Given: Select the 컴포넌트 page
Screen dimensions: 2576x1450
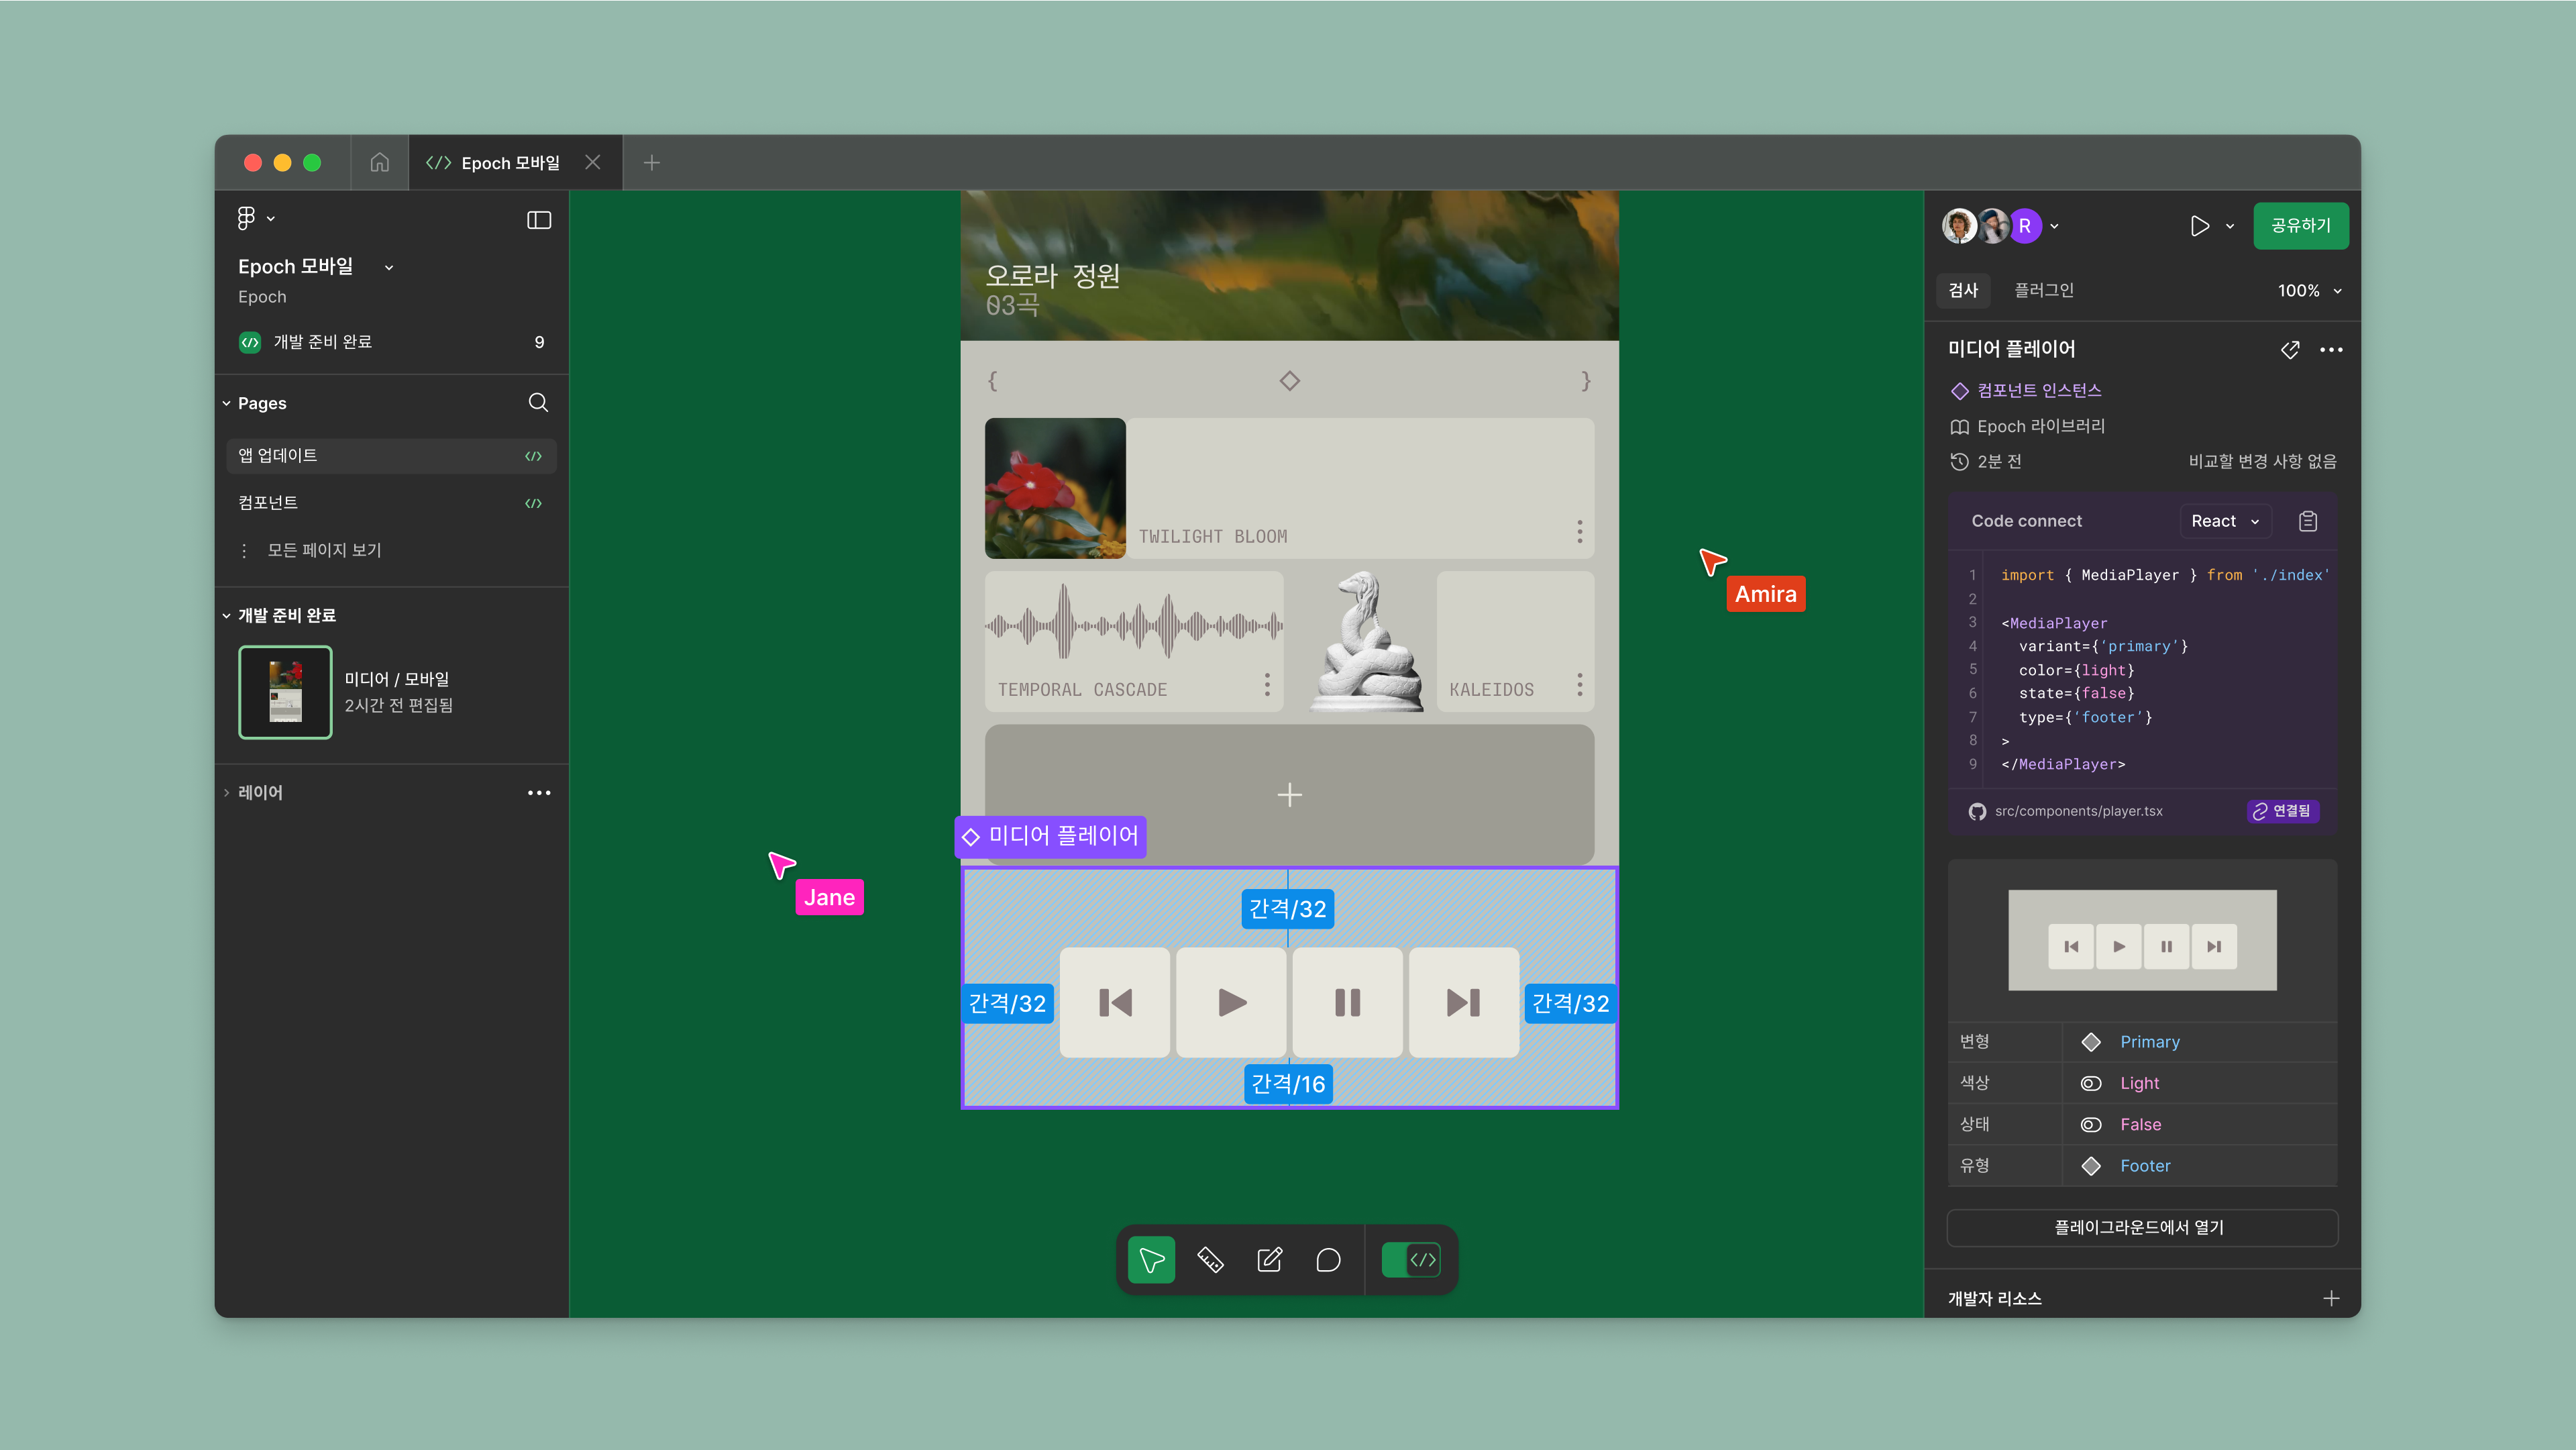Looking at the screenshot, I should [x=268, y=503].
